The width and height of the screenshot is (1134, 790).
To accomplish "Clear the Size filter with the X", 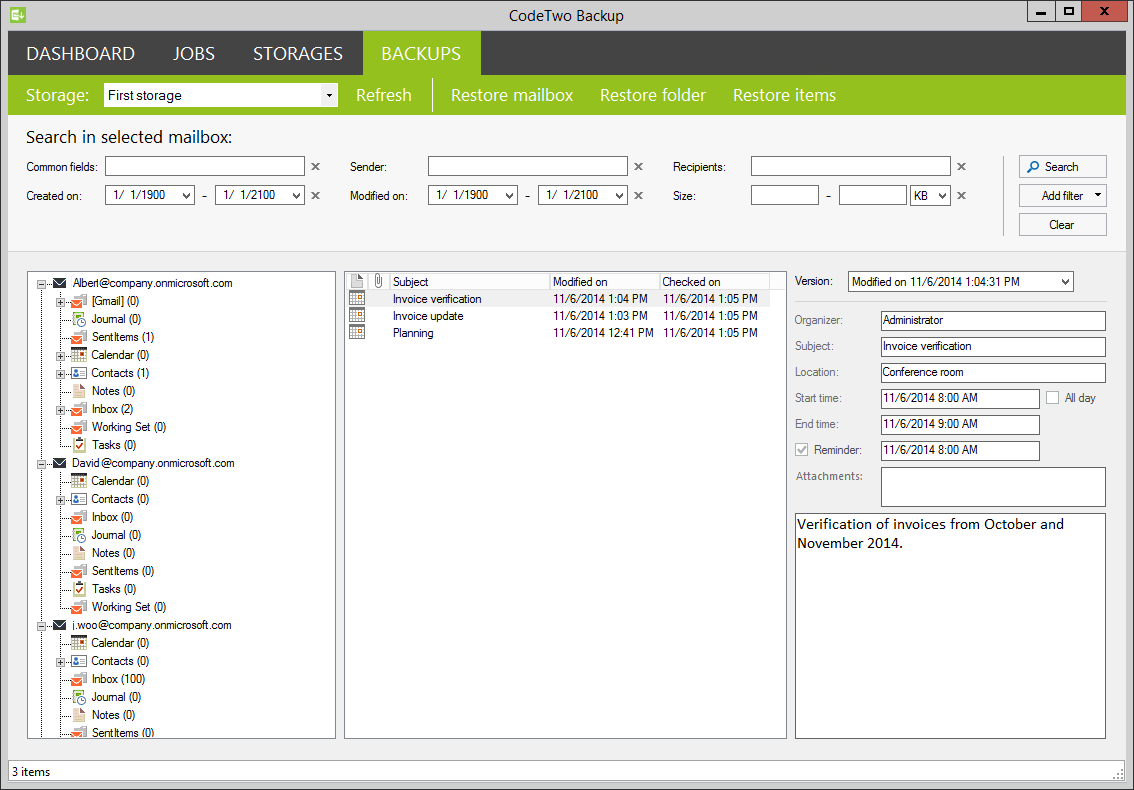I will 962,195.
